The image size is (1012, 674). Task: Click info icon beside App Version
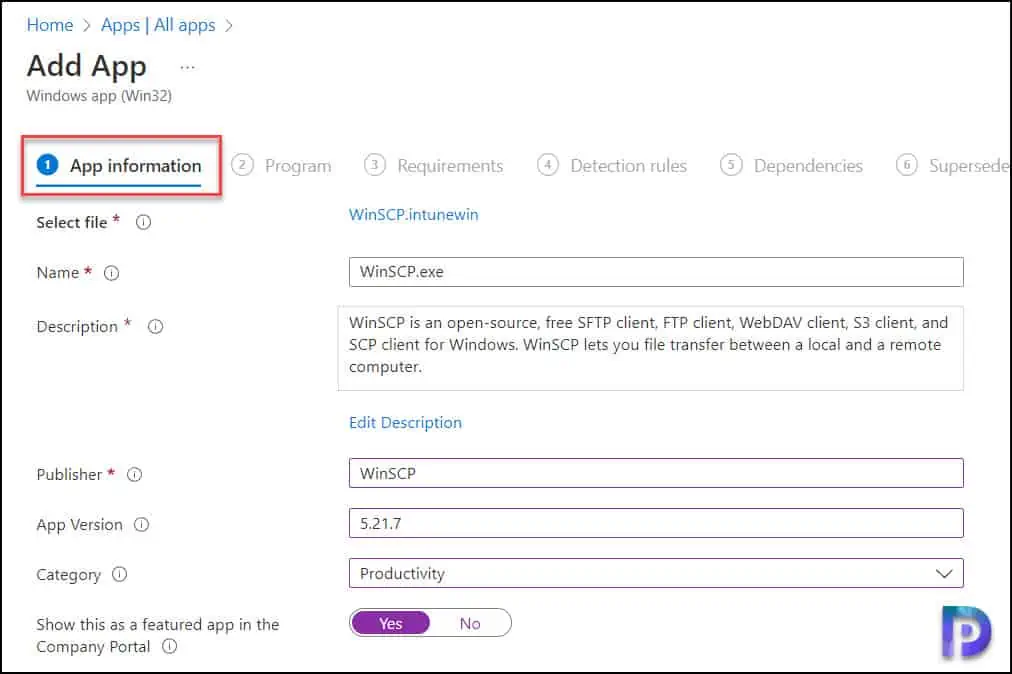[x=141, y=524]
